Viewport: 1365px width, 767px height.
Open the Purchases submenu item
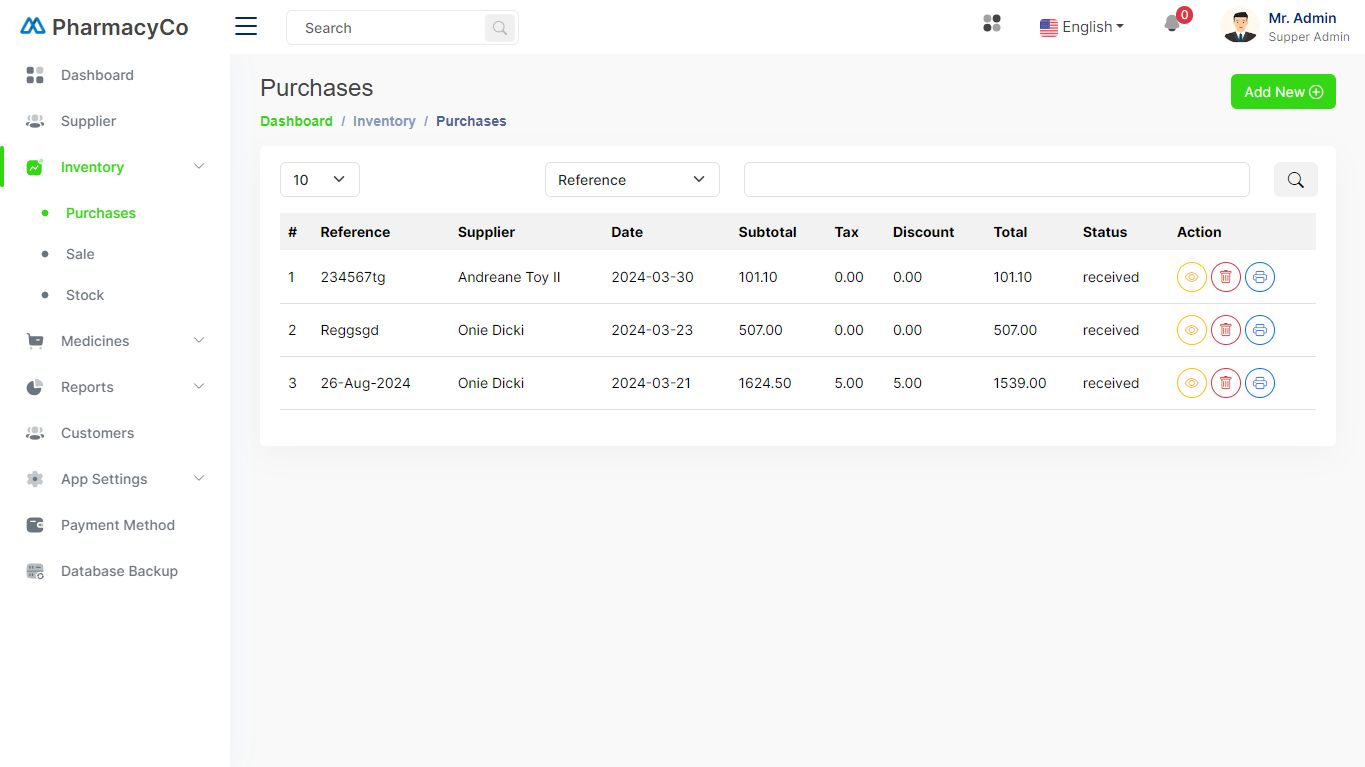[x=101, y=213]
